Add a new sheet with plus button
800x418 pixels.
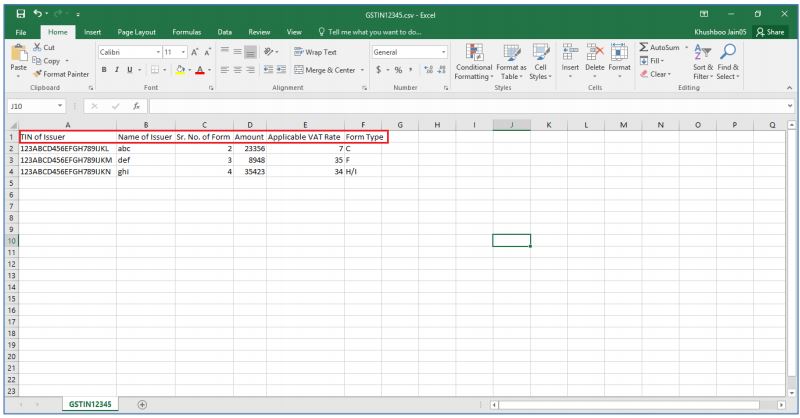click(142, 405)
